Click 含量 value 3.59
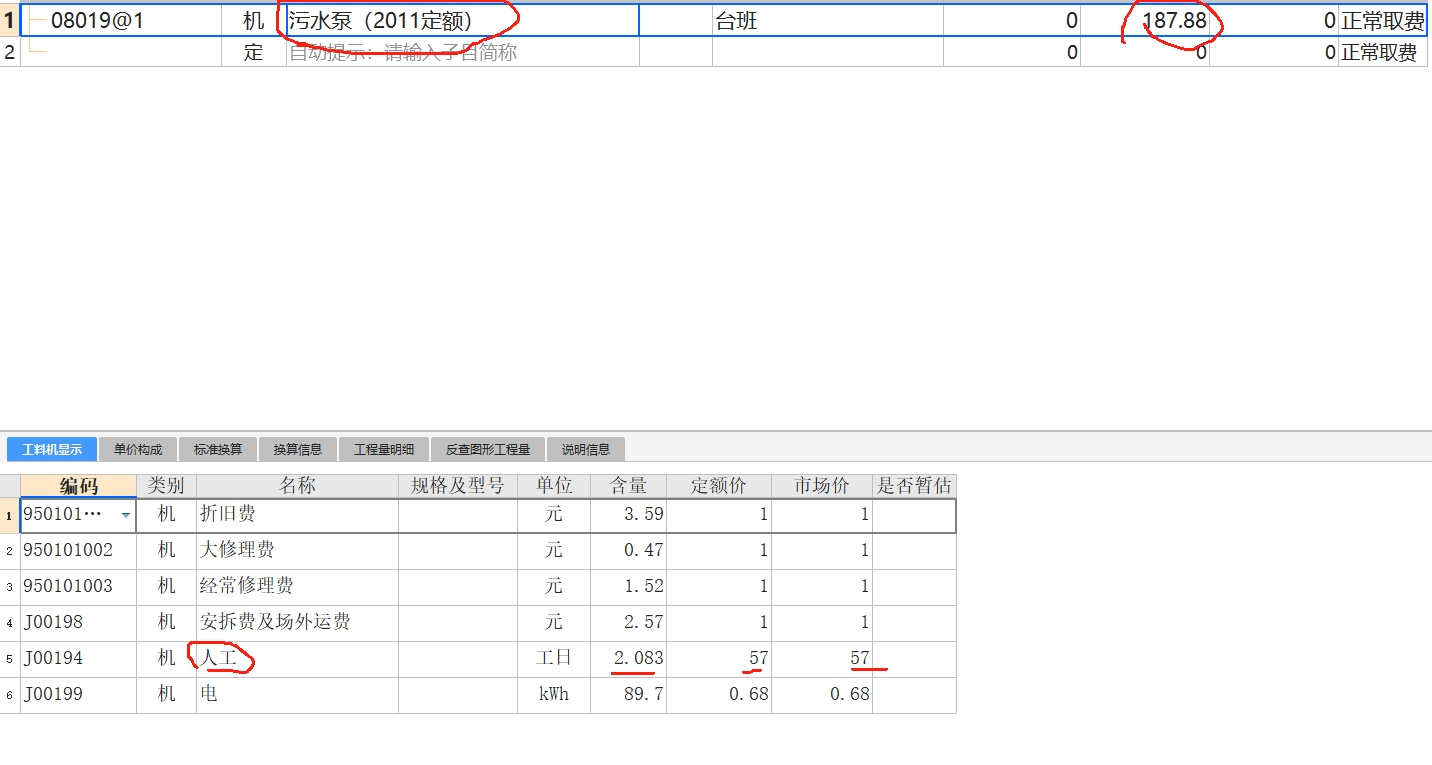 (x=628, y=515)
